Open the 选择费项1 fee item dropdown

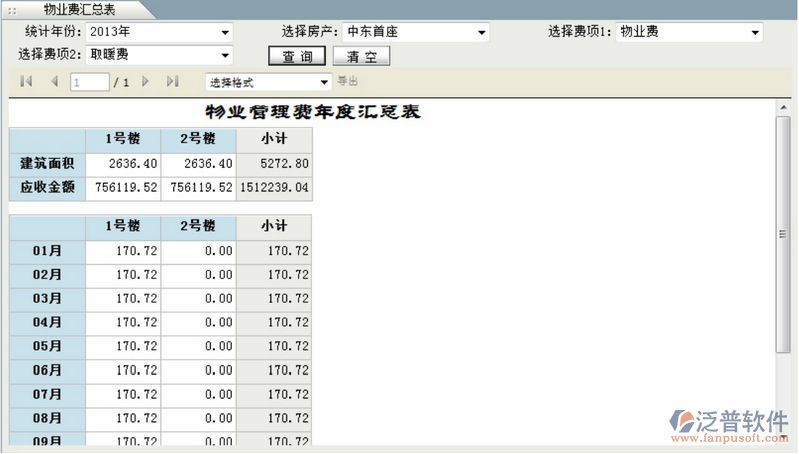point(755,32)
